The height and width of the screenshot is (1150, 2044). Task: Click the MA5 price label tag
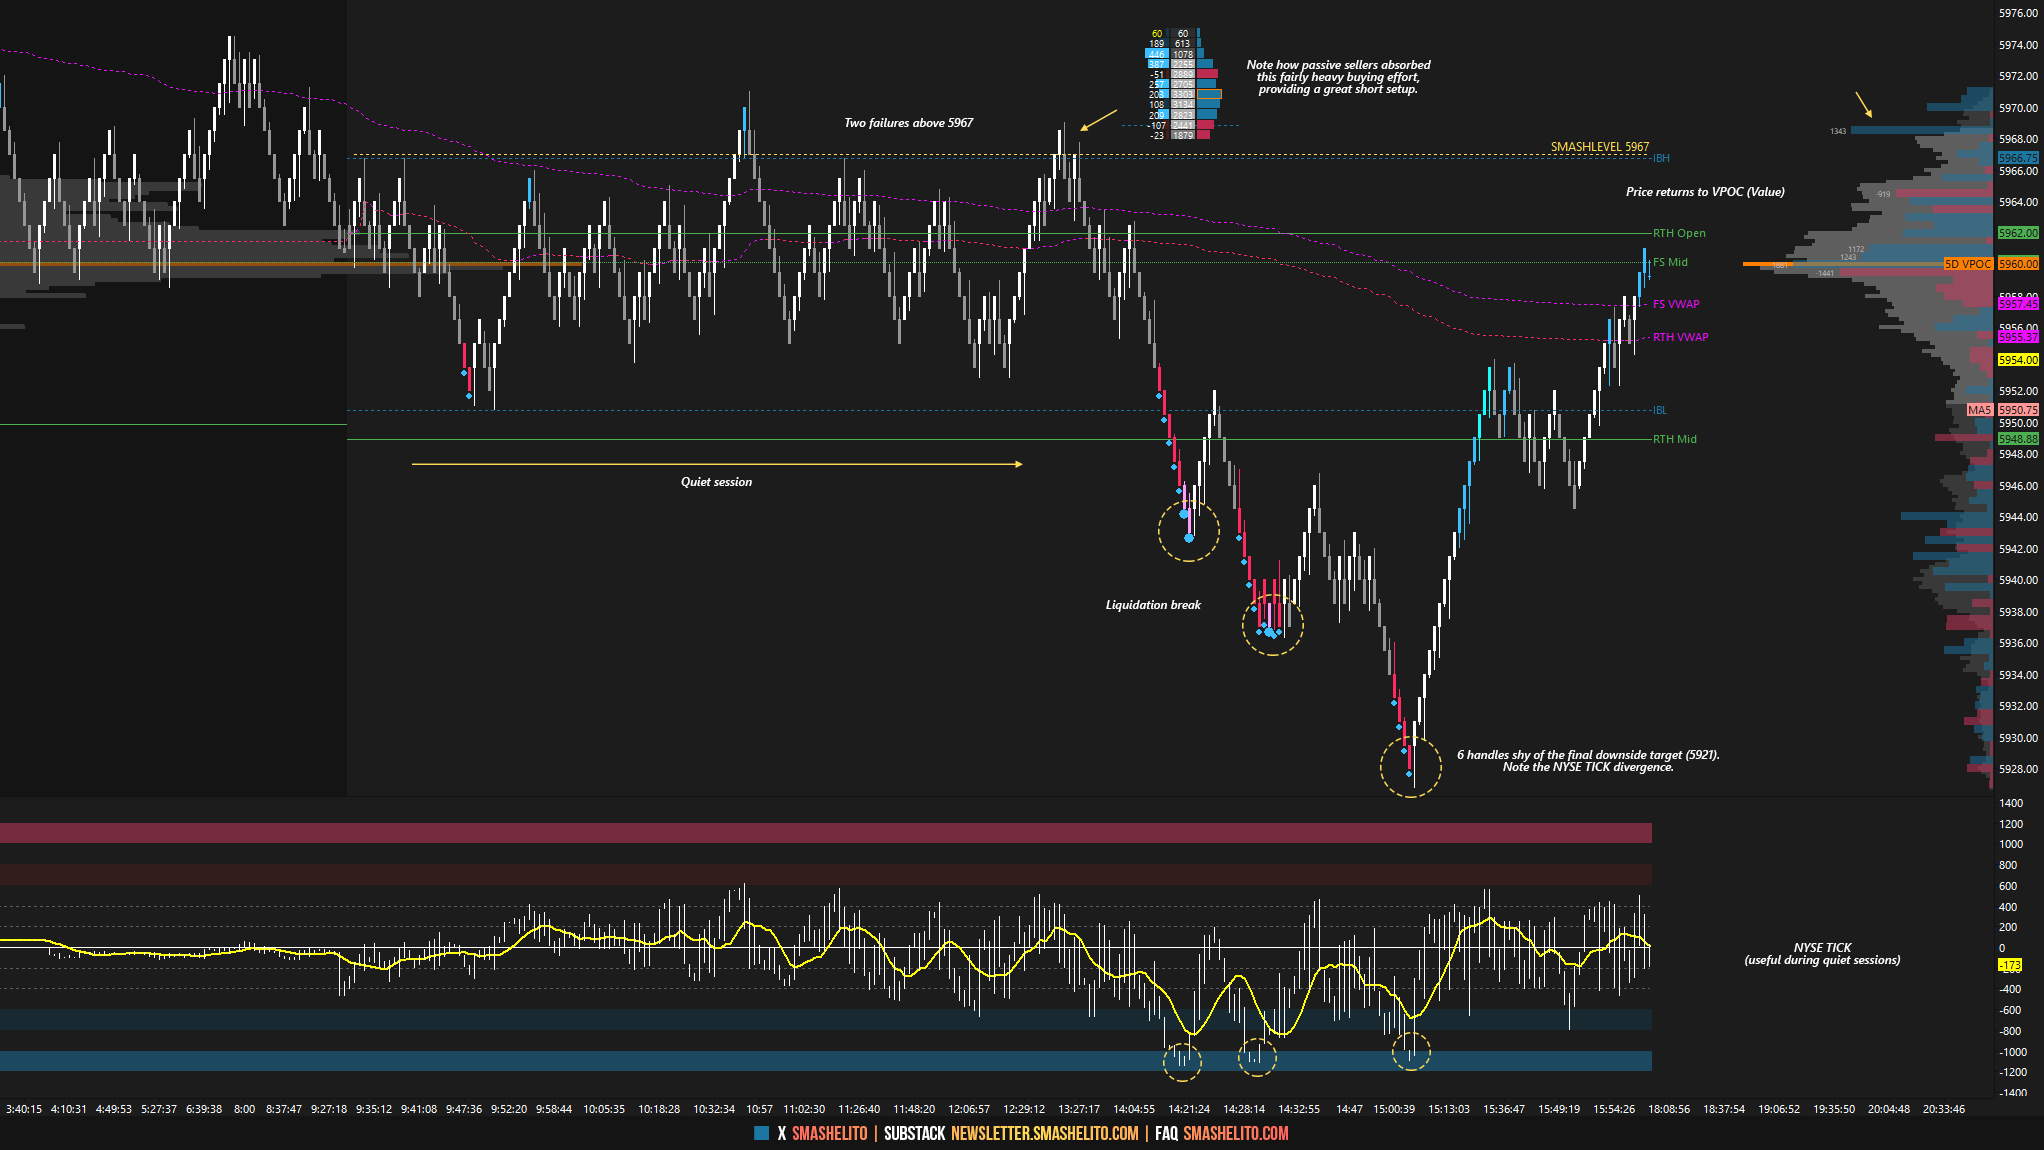coord(1979,410)
